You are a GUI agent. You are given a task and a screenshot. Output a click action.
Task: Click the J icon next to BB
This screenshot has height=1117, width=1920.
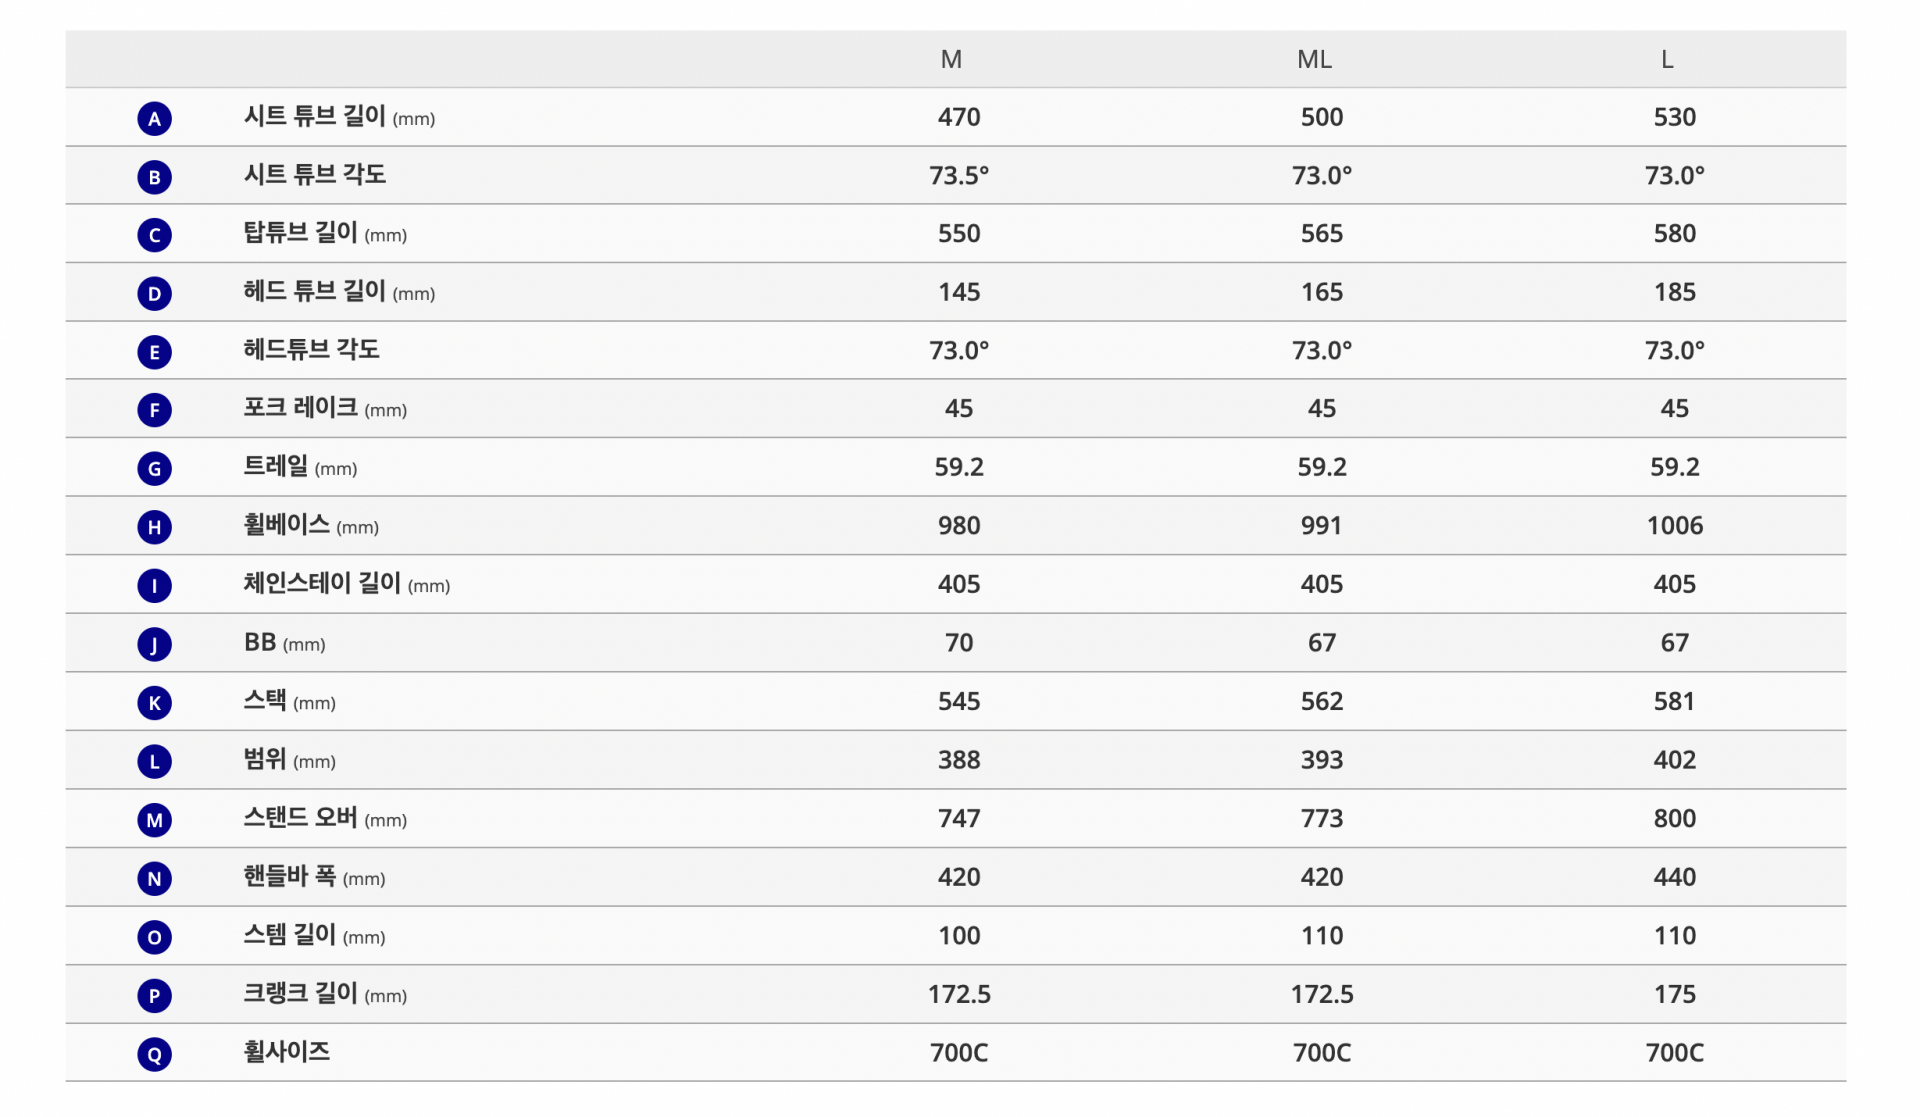pos(154,644)
